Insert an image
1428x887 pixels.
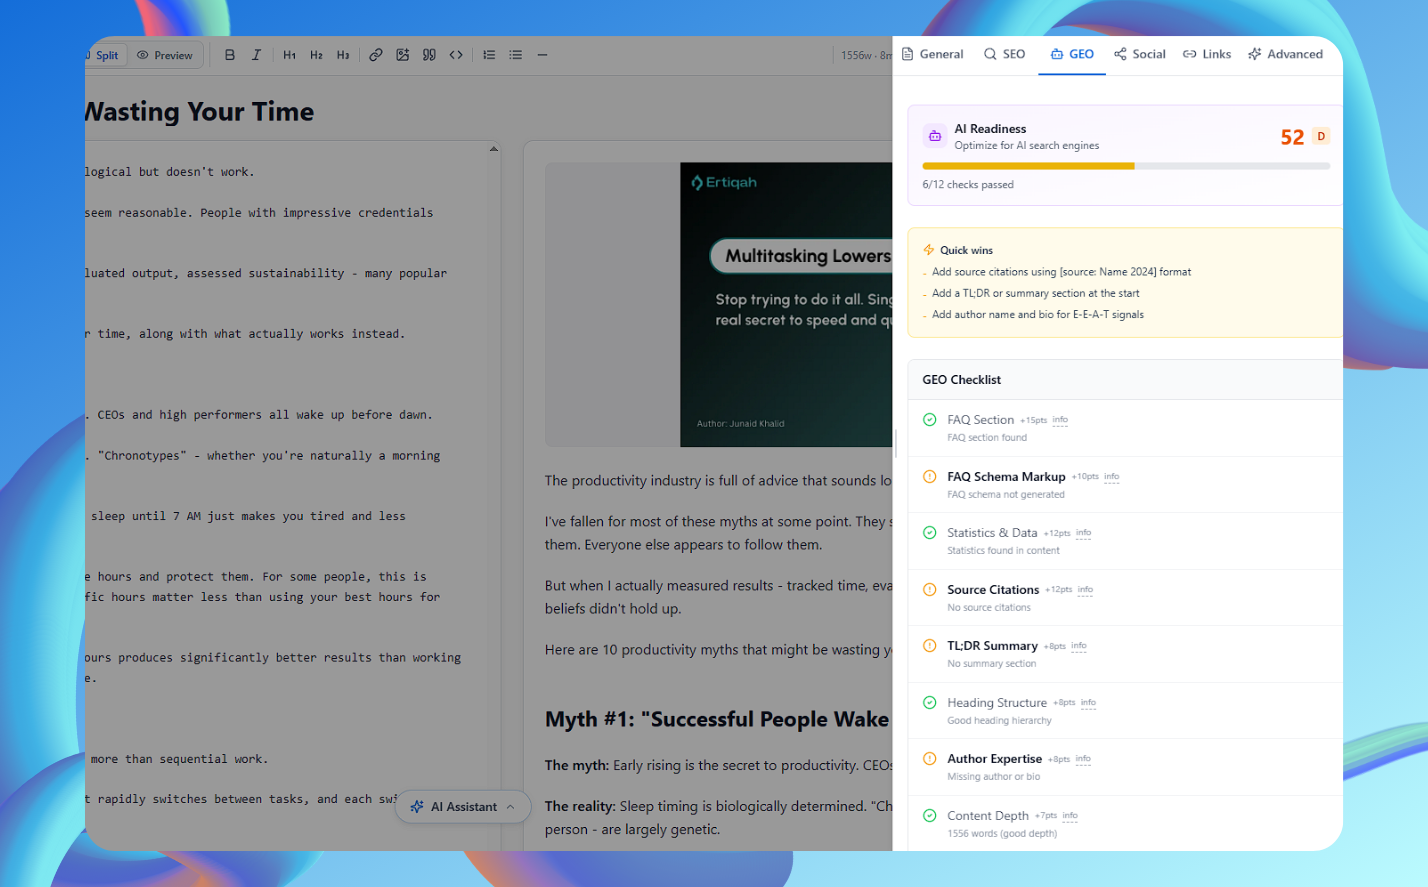pyautogui.click(x=402, y=55)
